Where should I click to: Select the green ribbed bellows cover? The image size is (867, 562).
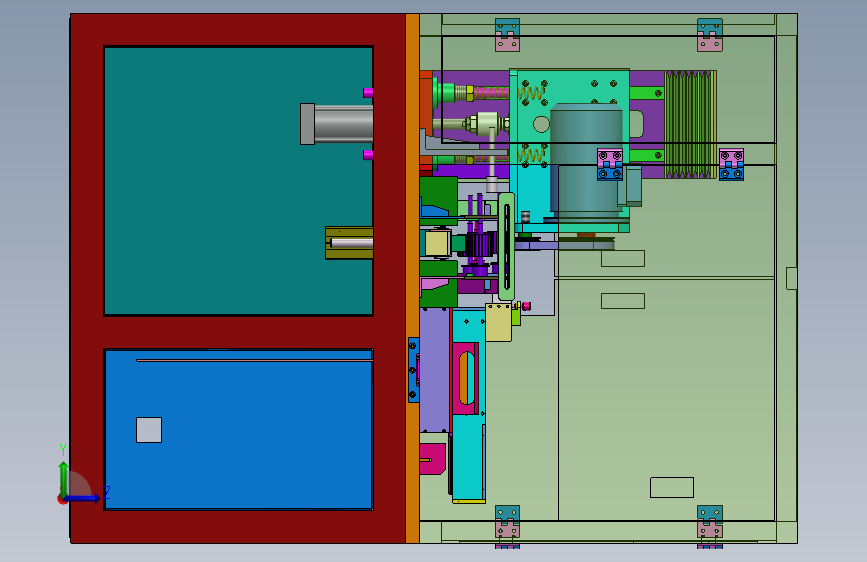[690, 124]
